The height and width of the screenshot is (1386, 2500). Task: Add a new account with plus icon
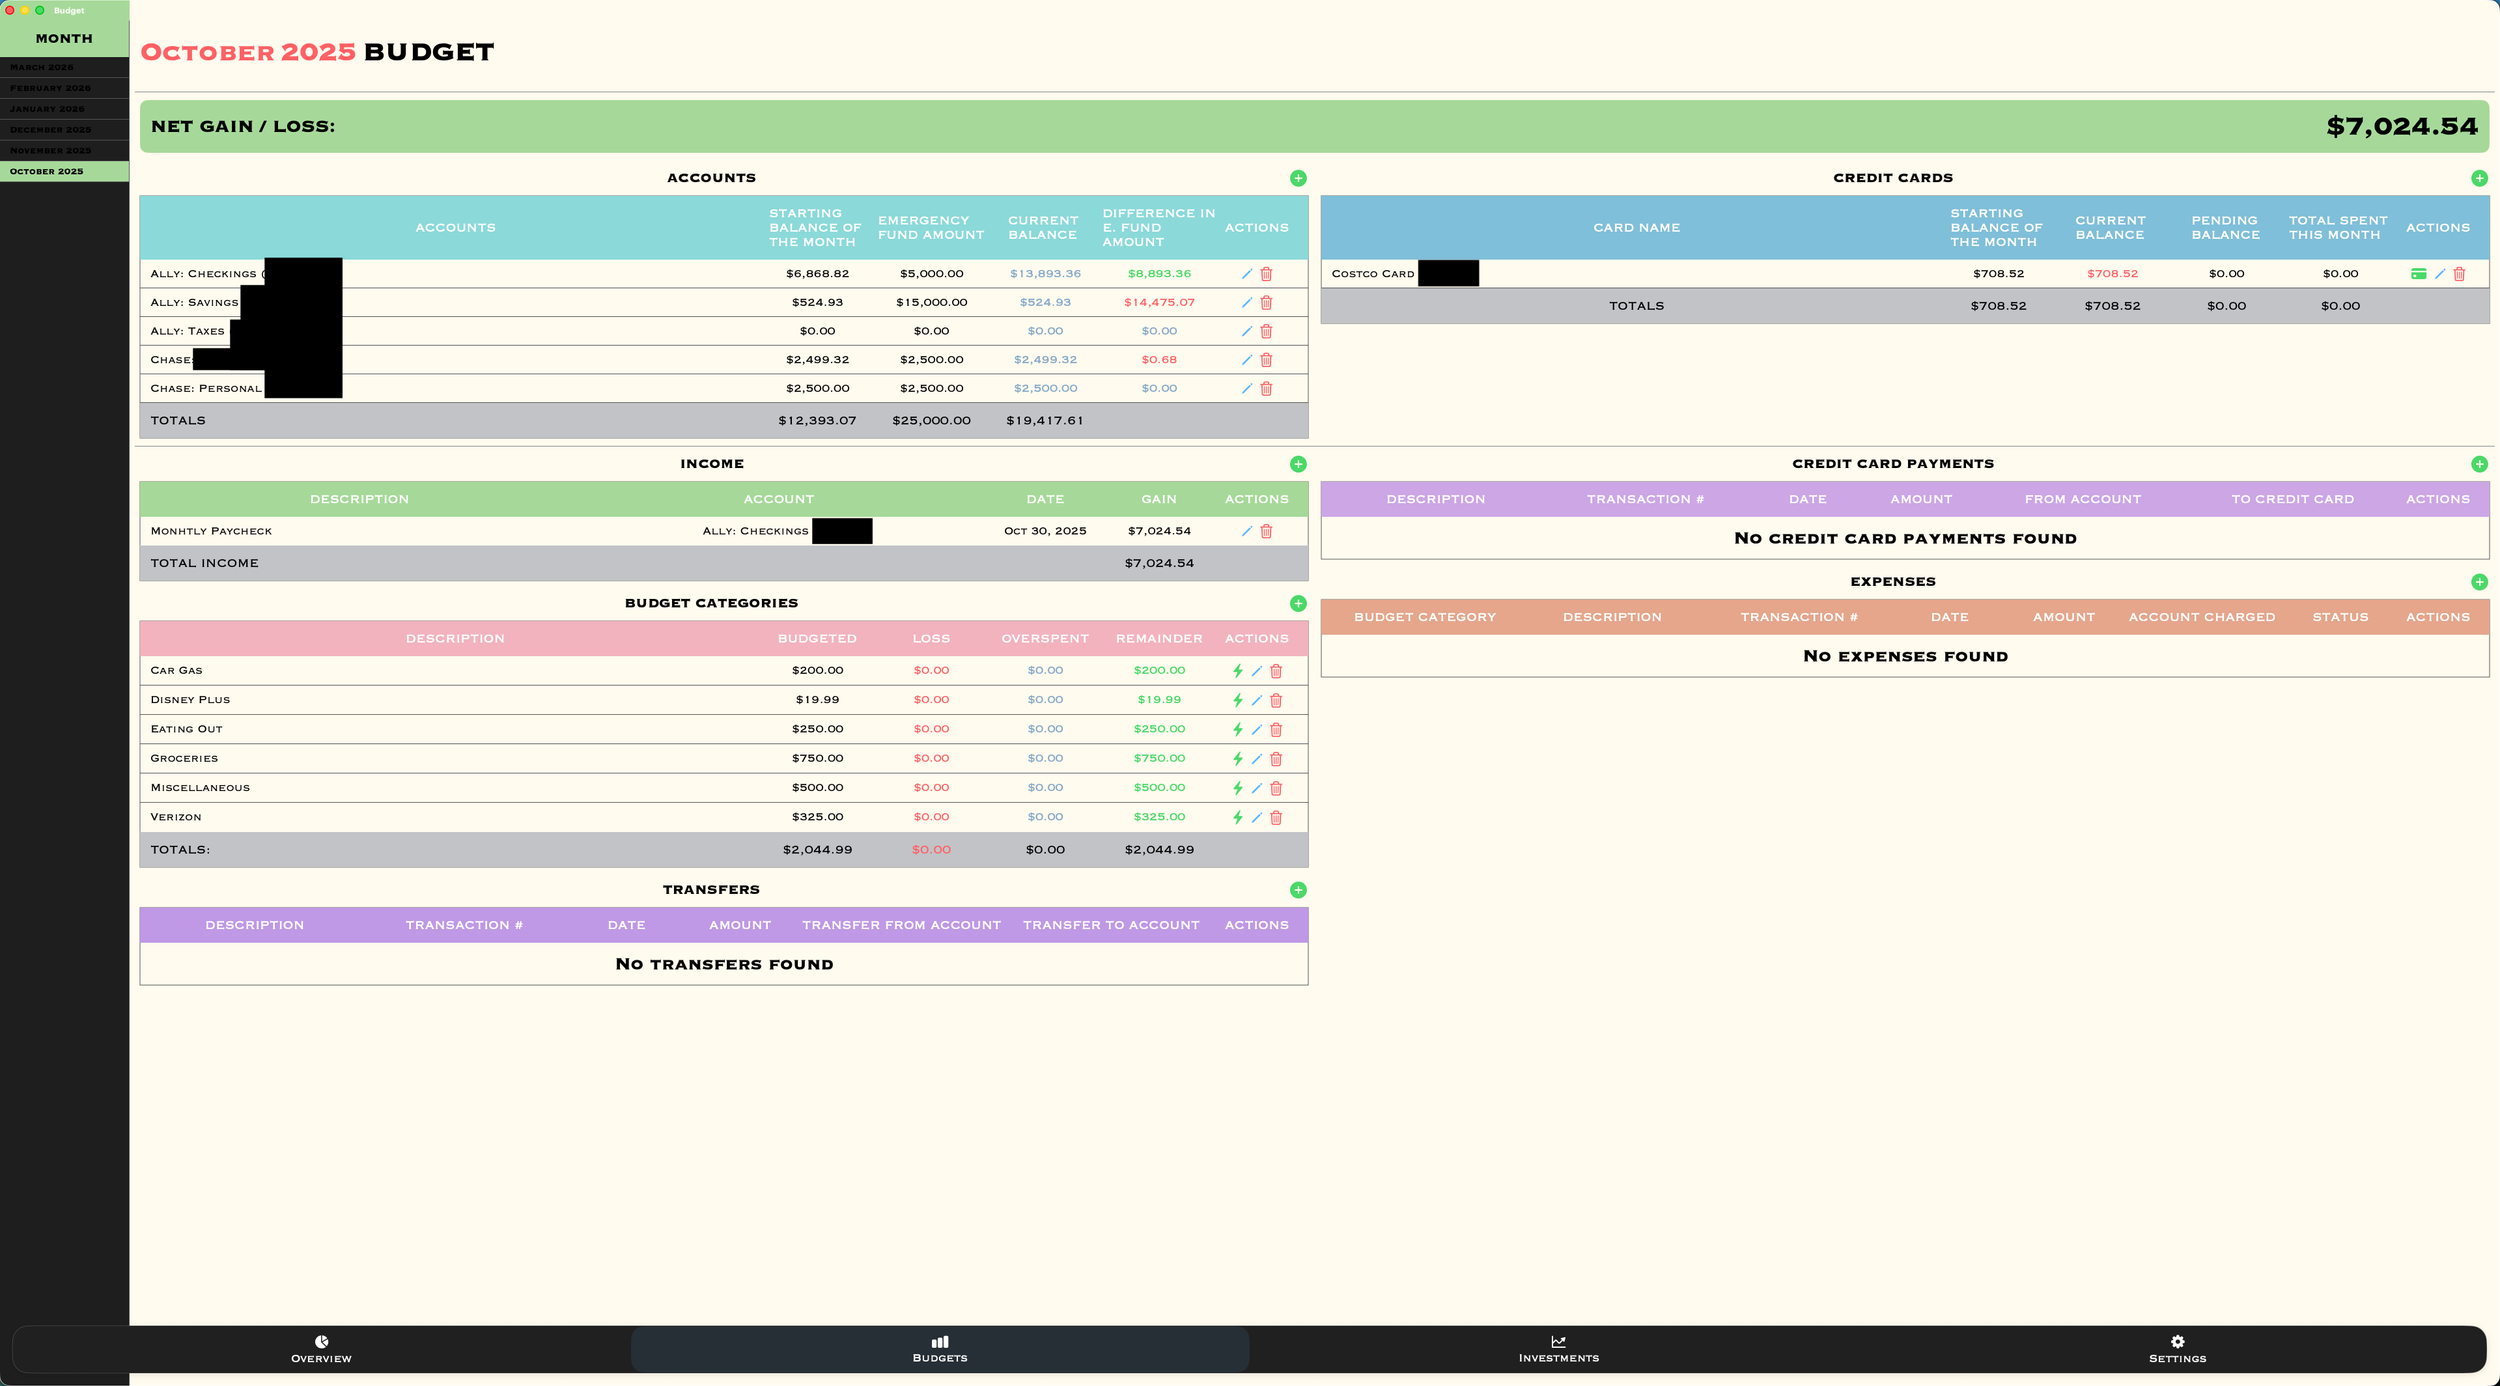1298,178
